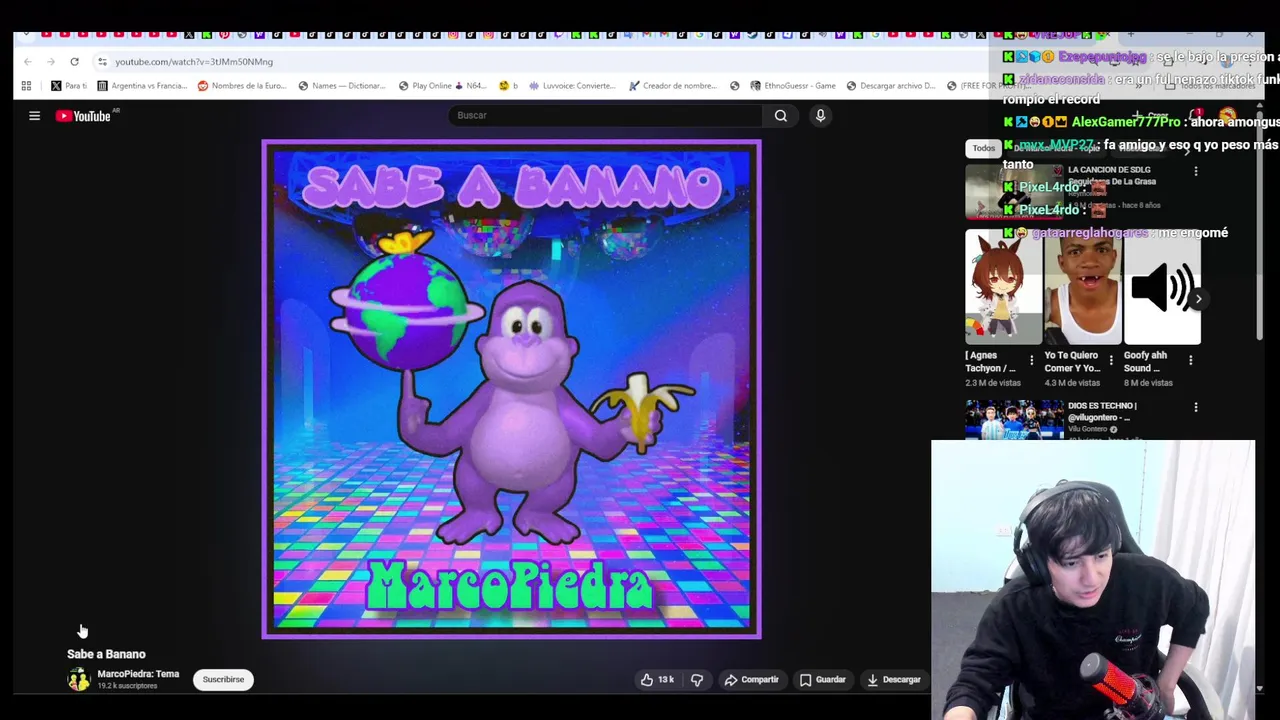This screenshot has height=720, width=1280.
Task: Open the 'Para ti' bookmark
Action: [x=68, y=86]
